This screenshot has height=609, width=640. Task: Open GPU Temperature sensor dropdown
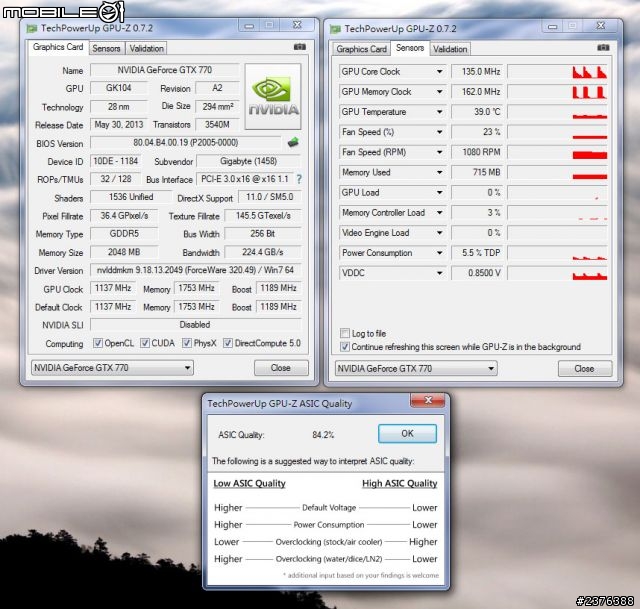[440, 111]
